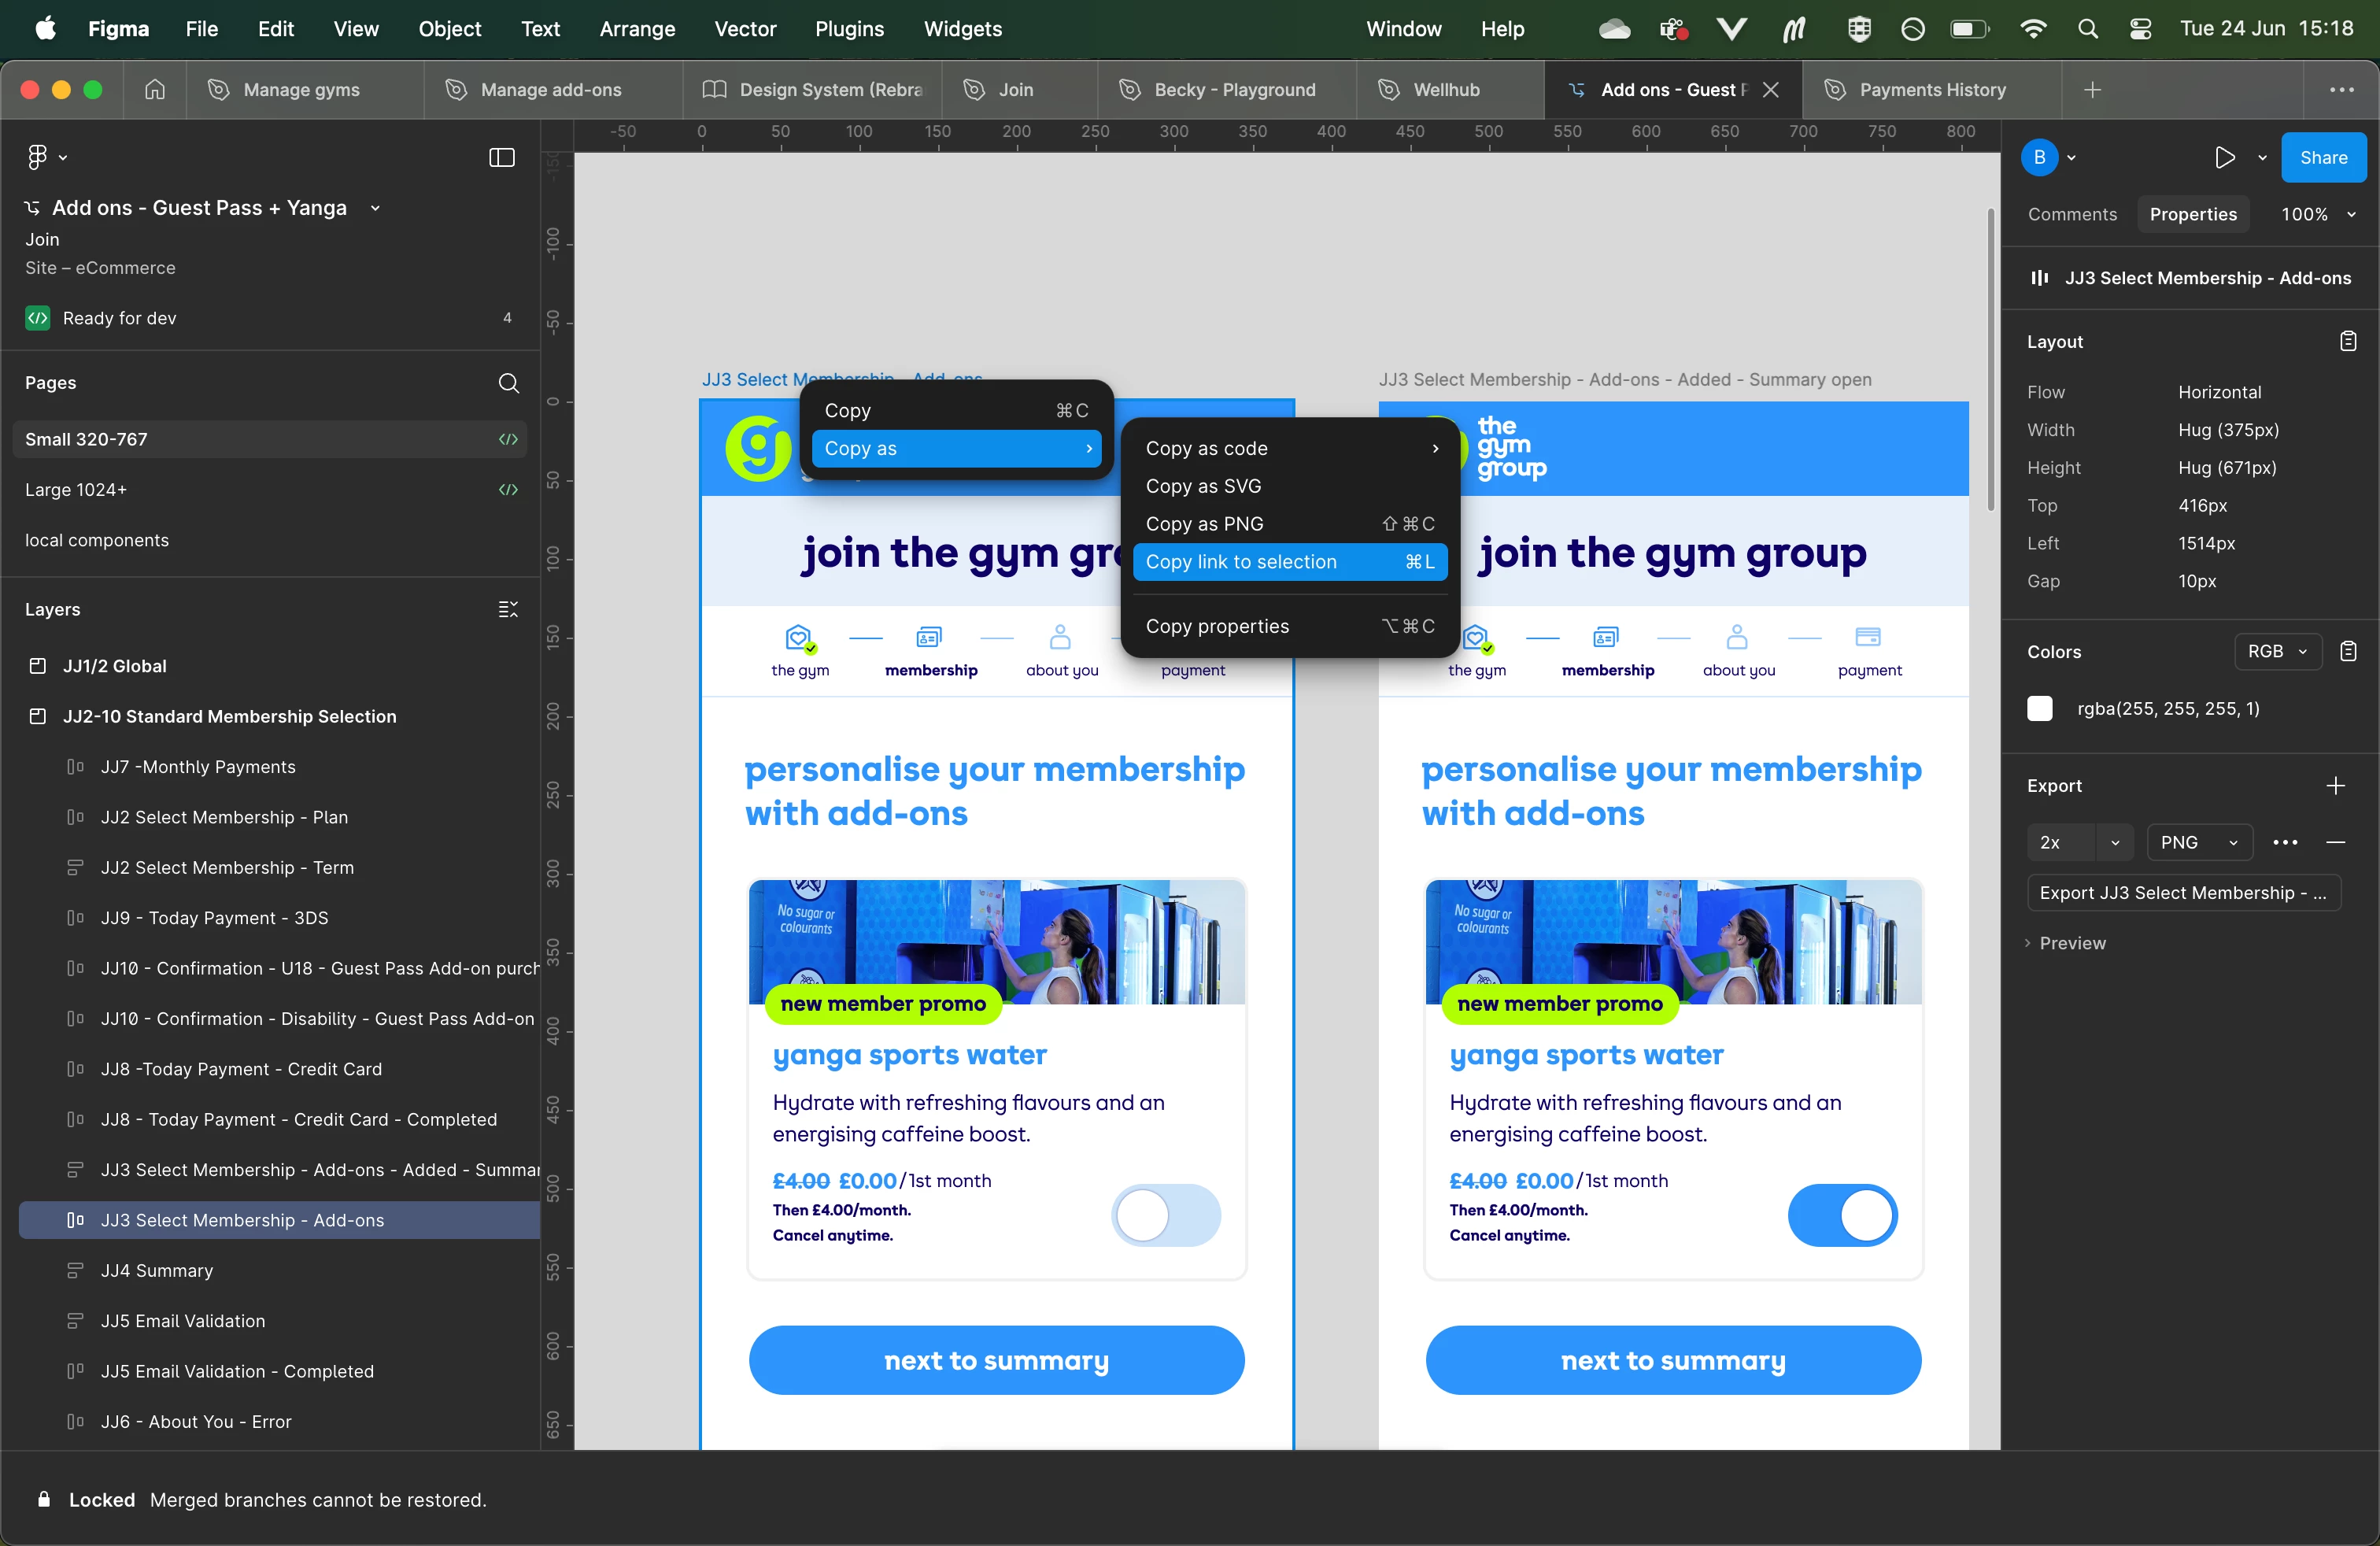Viewport: 2380px width, 1546px height.
Task: Open avatar dropdown chevron
Action: click(2071, 158)
